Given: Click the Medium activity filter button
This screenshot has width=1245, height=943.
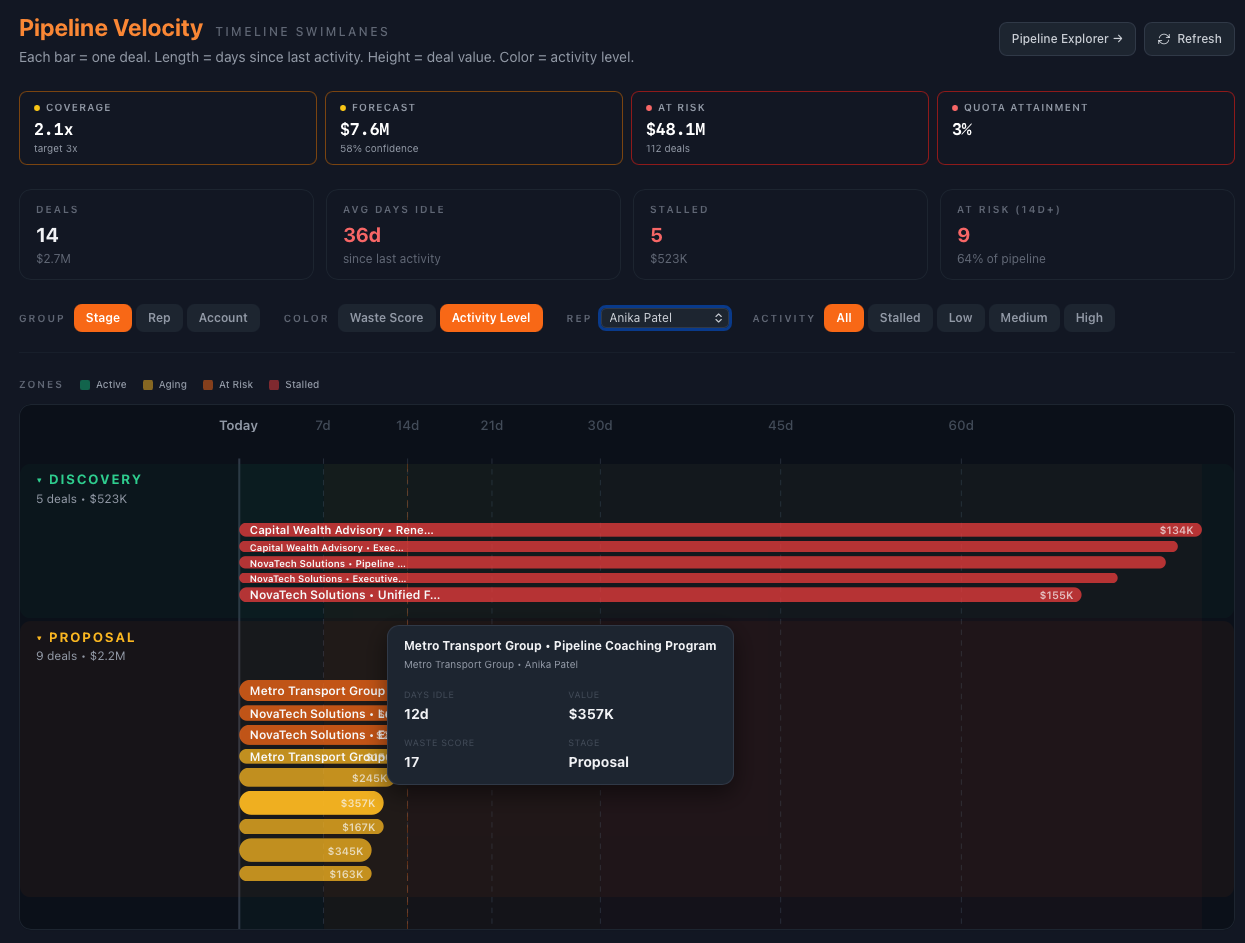Looking at the screenshot, I should (1023, 318).
